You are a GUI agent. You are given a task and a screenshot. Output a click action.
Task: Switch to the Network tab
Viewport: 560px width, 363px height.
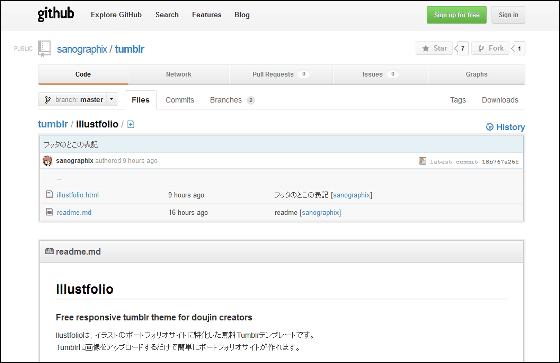pos(179,74)
